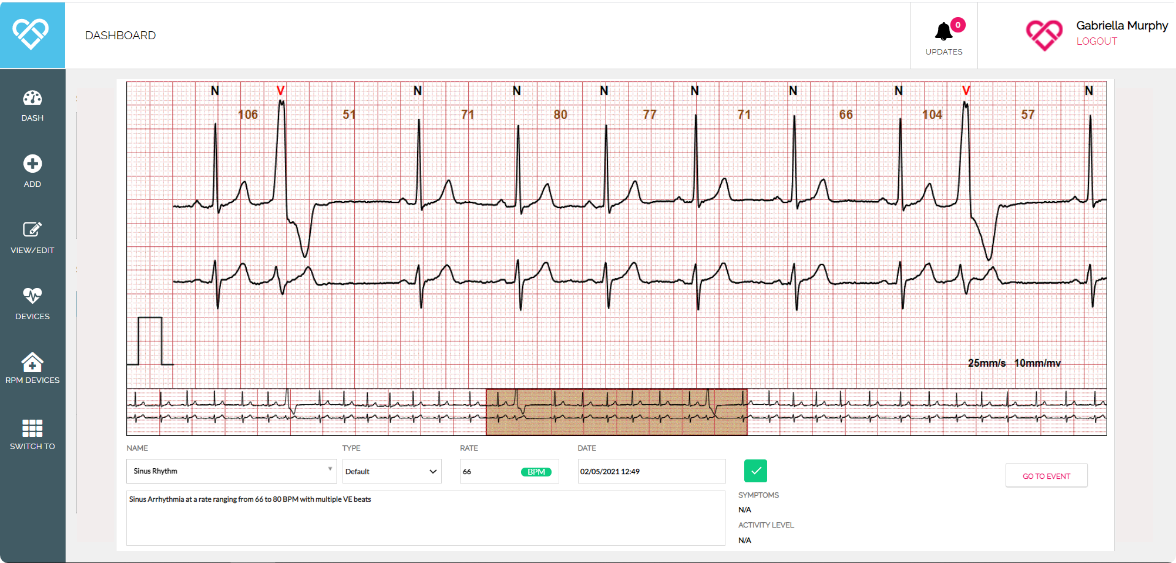The height and width of the screenshot is (563, 1176).
Task: Expand the Name dropdown showing Sinus Rhythm
Action: coord(231,470)
